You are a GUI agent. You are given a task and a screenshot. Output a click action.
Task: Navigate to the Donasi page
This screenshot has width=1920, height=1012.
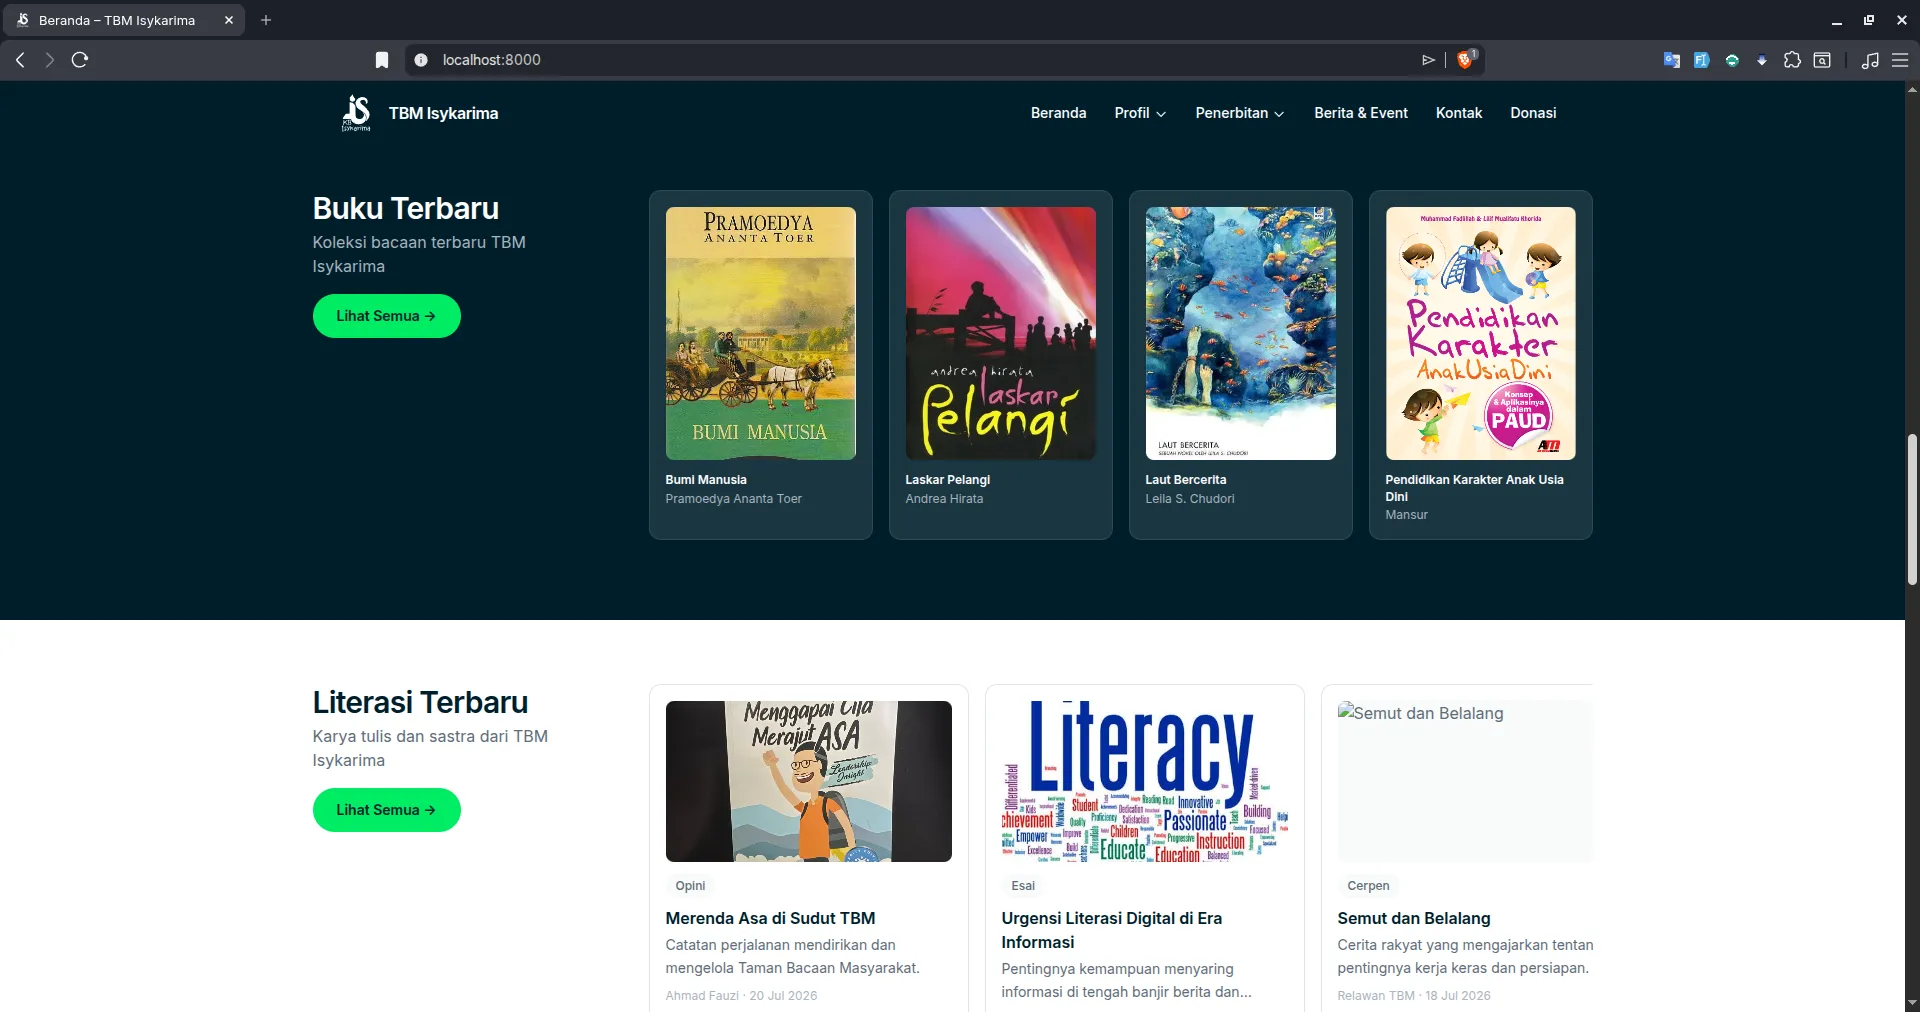coord(1533,113)
